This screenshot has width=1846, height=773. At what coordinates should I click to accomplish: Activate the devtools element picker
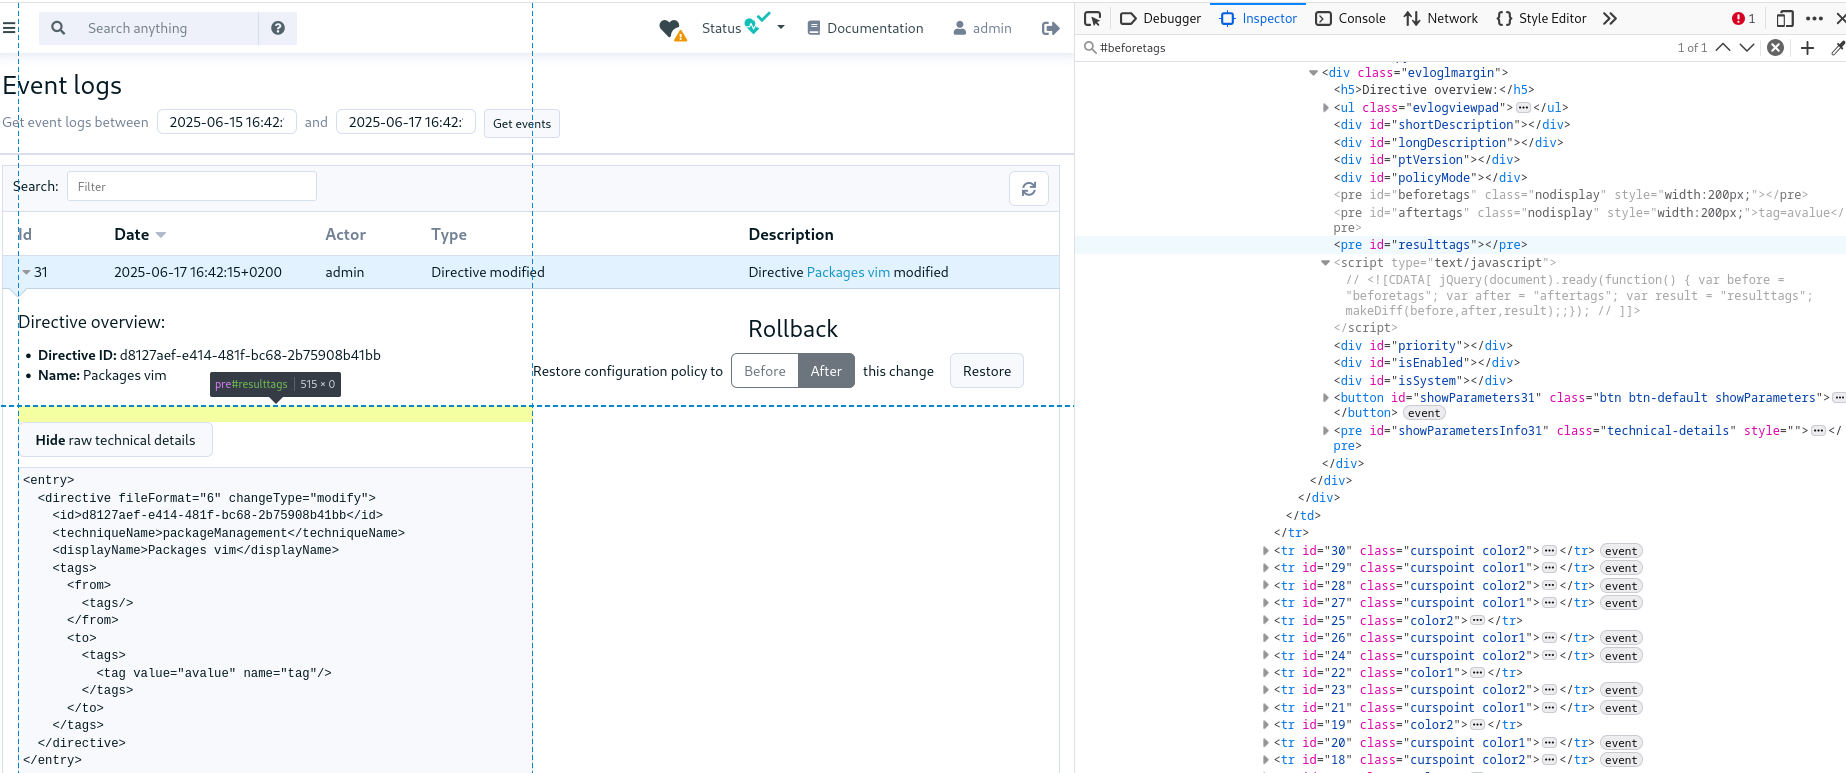tap(1093, 18)
